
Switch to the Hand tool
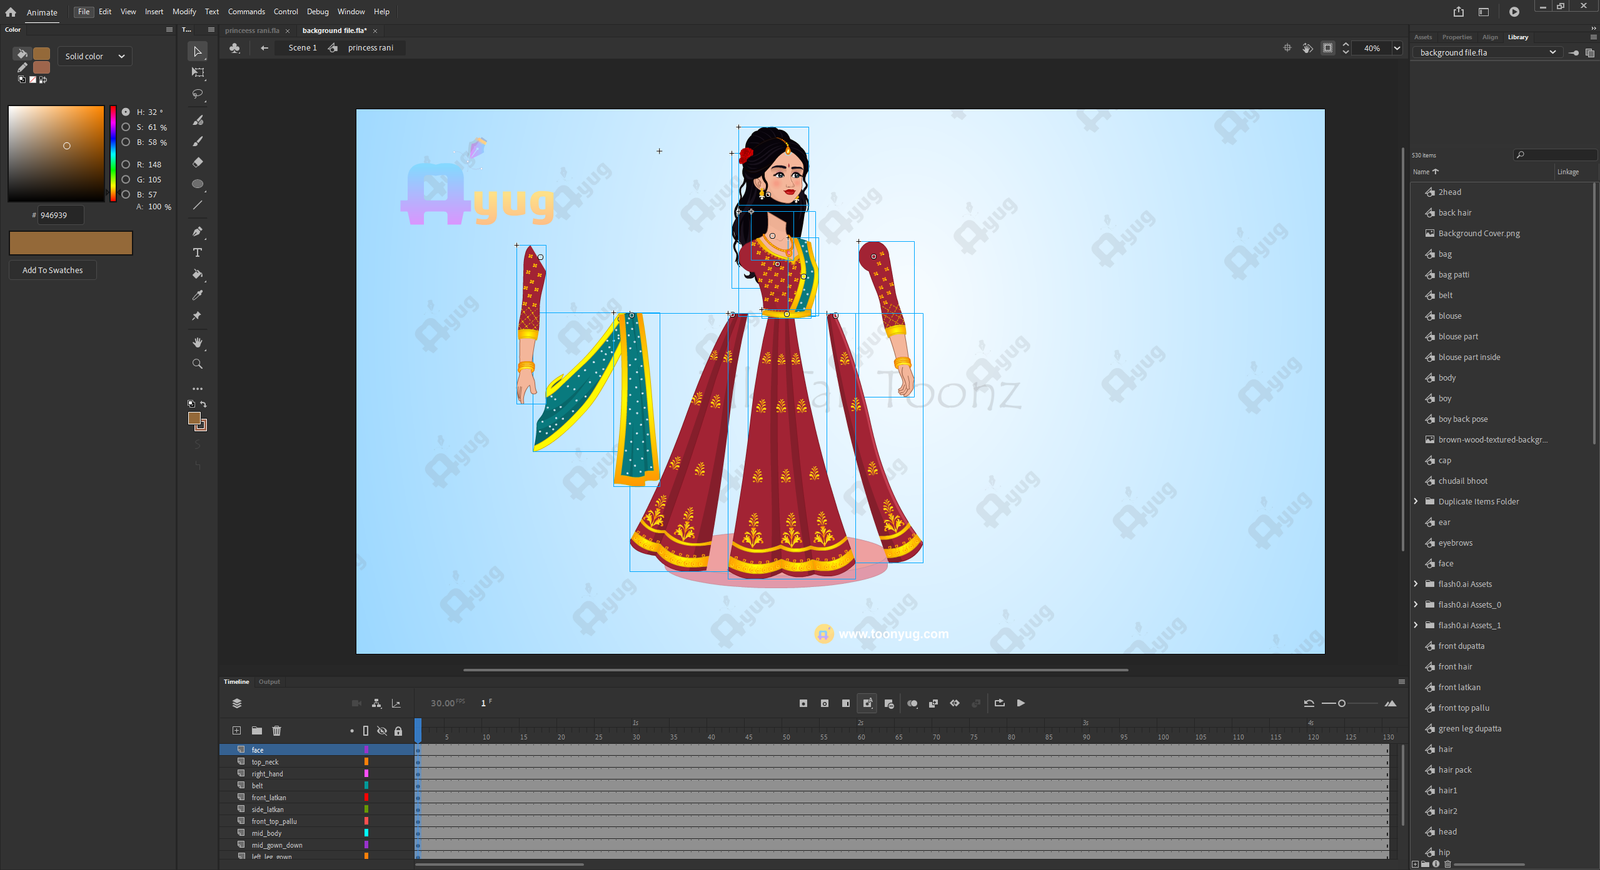(x=198, y=343)
